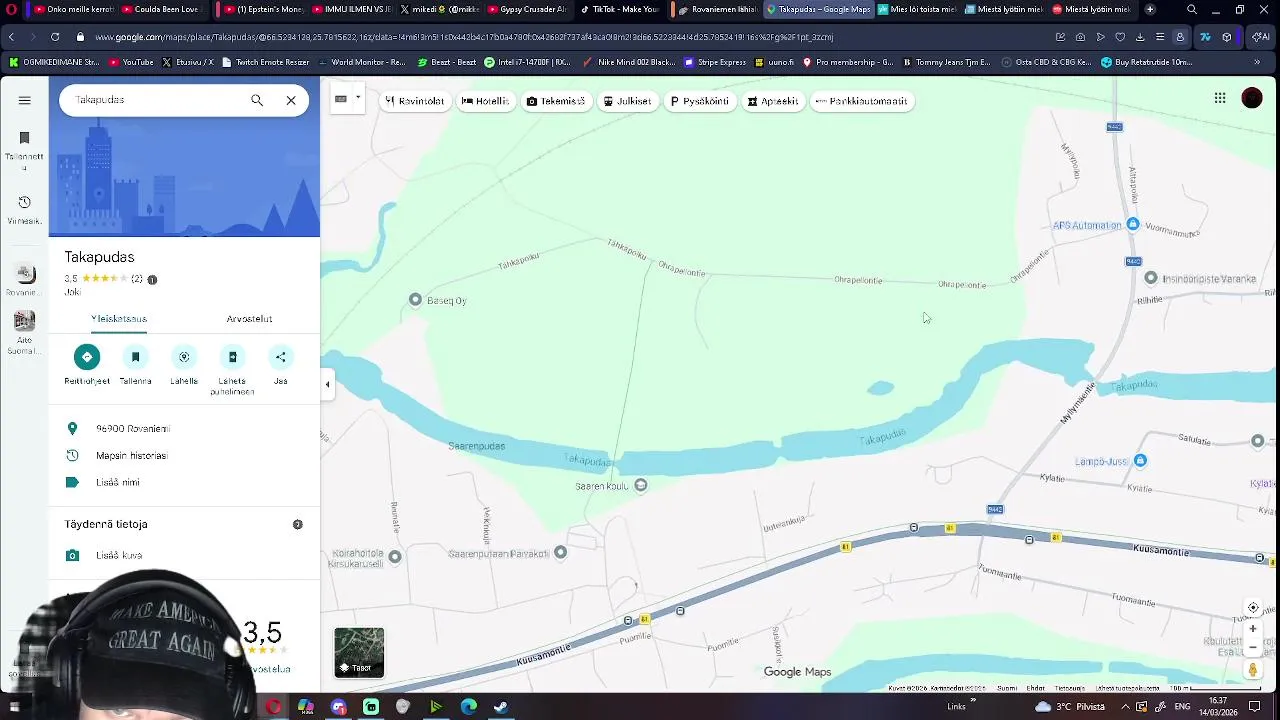Open the YouTube bookmark
1280x720 pixels.
[131, 62]
